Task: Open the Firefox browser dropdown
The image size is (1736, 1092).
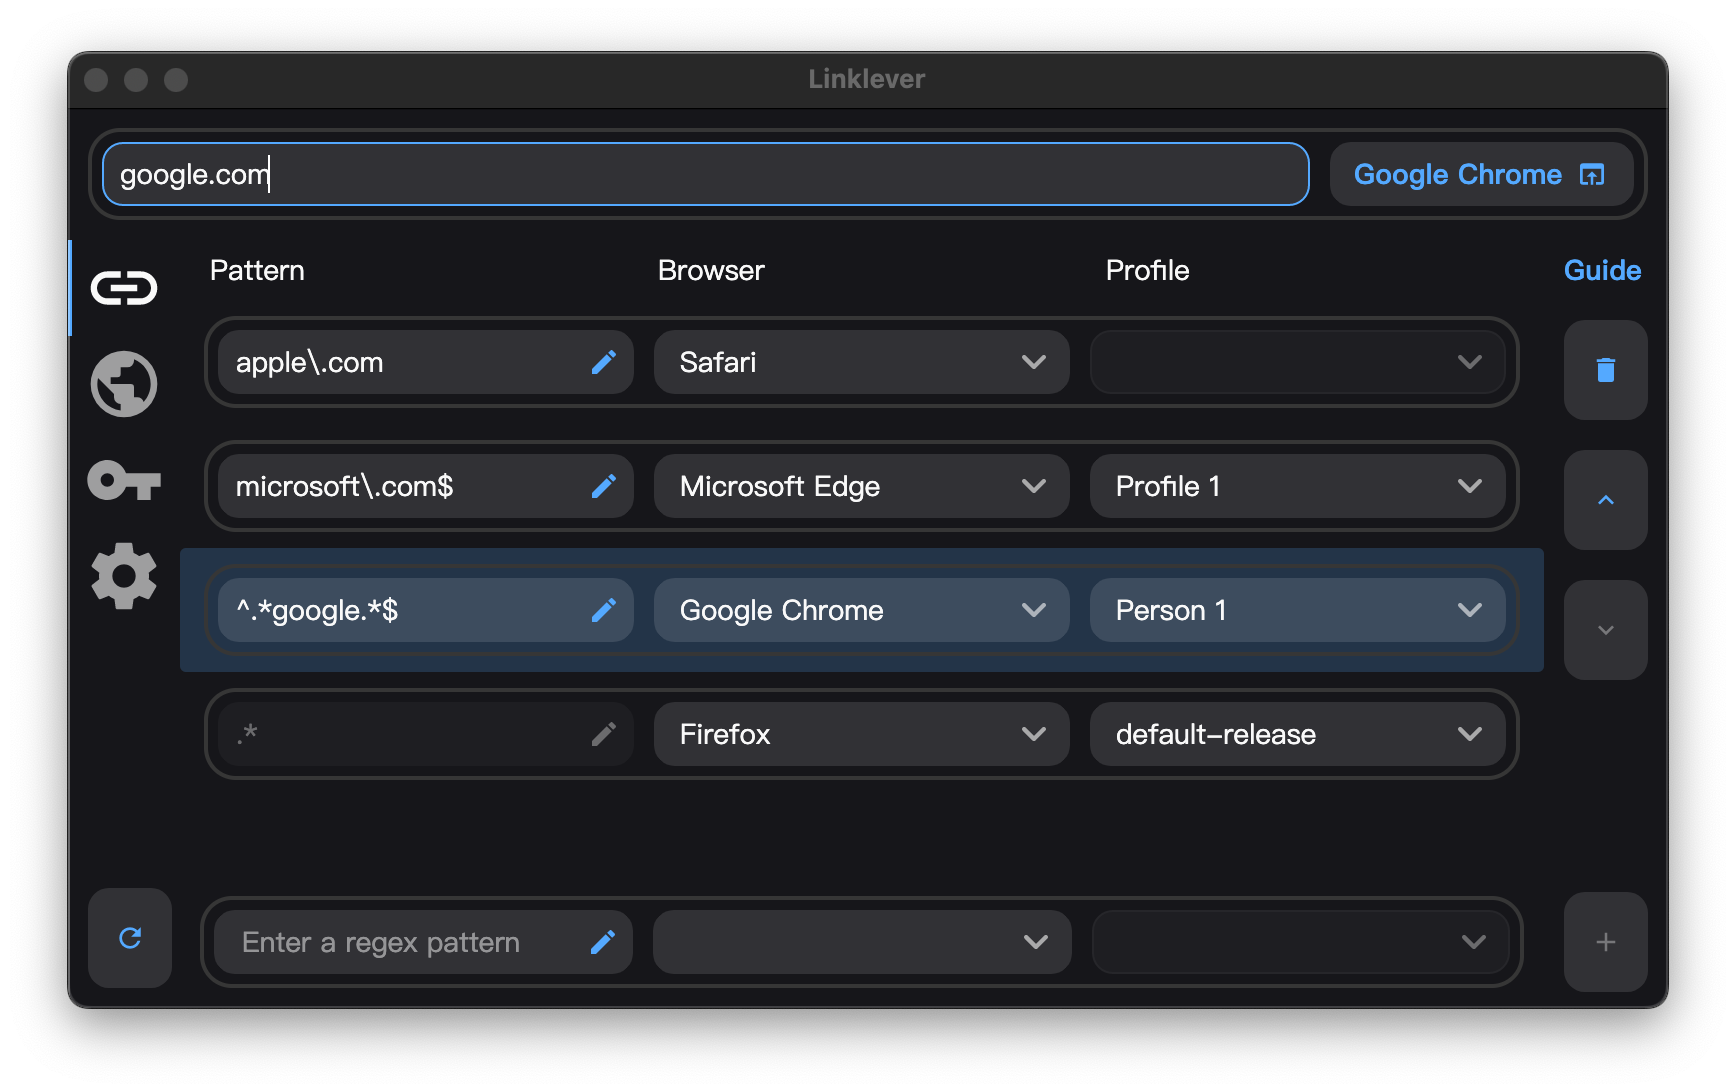Action: click(x=861, y=734)
